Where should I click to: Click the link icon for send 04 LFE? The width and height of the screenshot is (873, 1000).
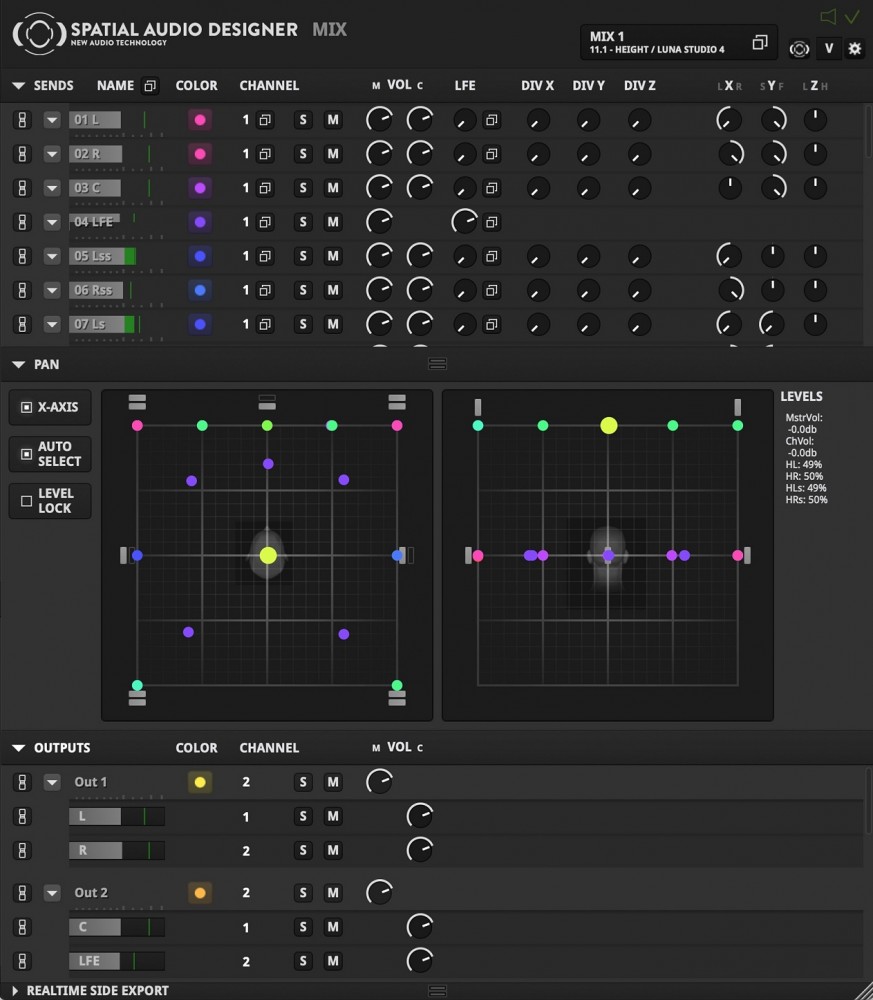[x=22, y=222]
